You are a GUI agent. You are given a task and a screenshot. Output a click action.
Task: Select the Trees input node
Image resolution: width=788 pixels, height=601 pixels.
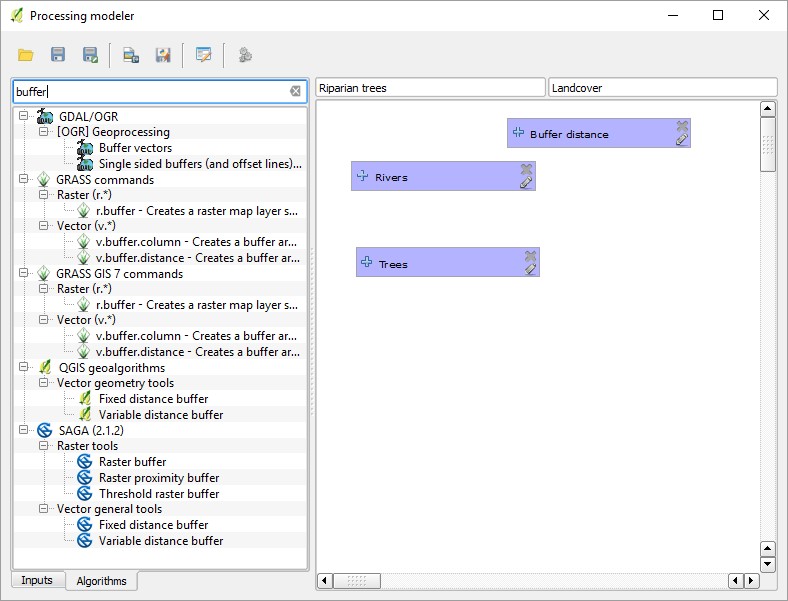click(x=448, y=262)
